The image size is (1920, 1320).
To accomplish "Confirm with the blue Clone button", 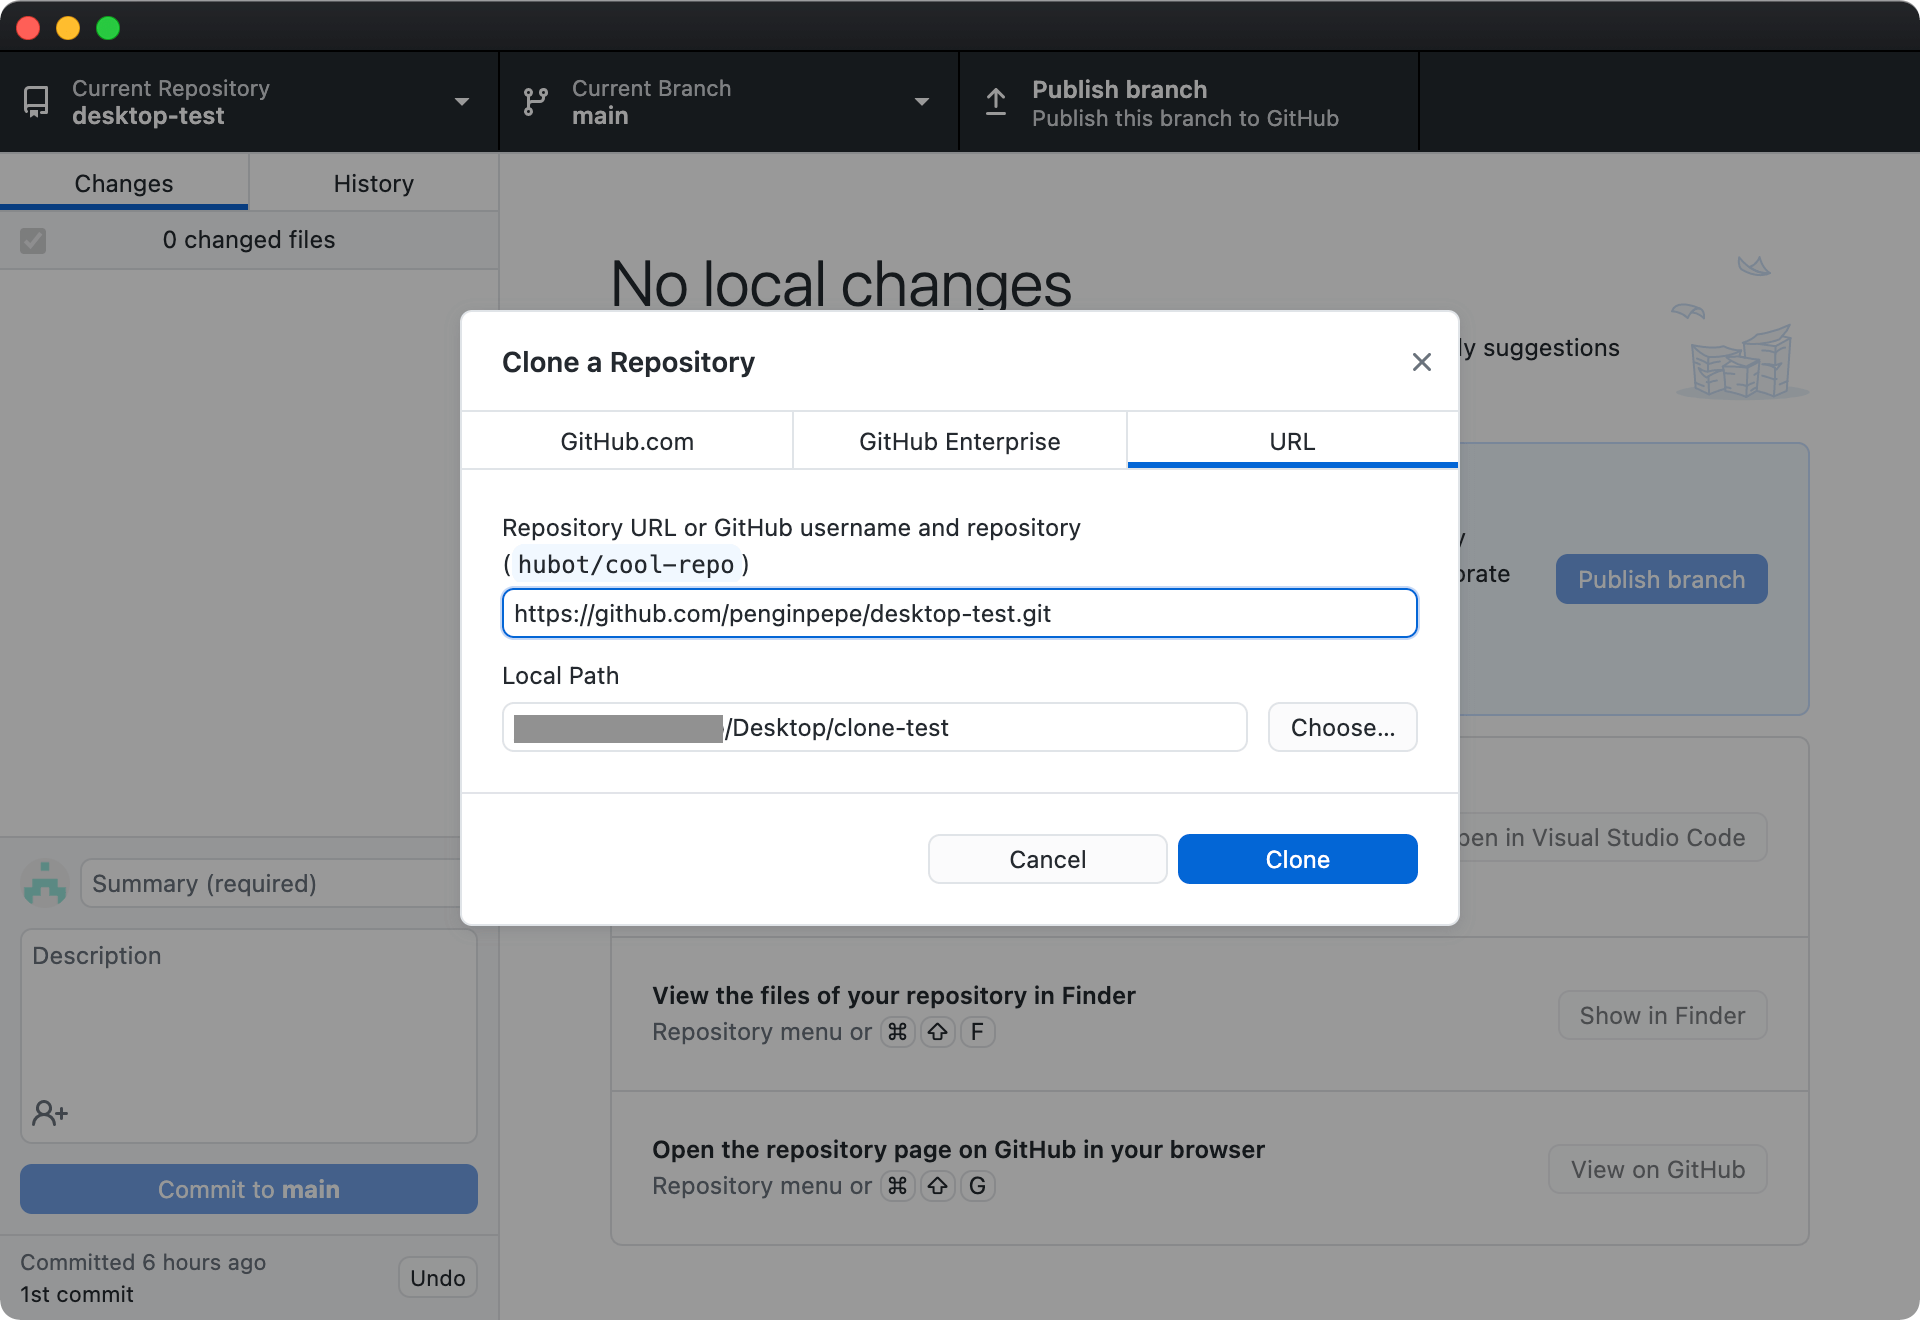I will pyautogui.click(x=1297, y=859).
